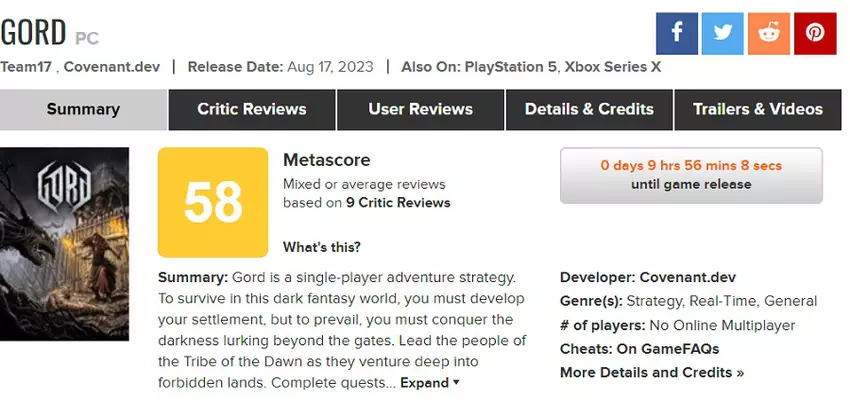
Task: Expand the full game summary
Action: coord(430,382)
